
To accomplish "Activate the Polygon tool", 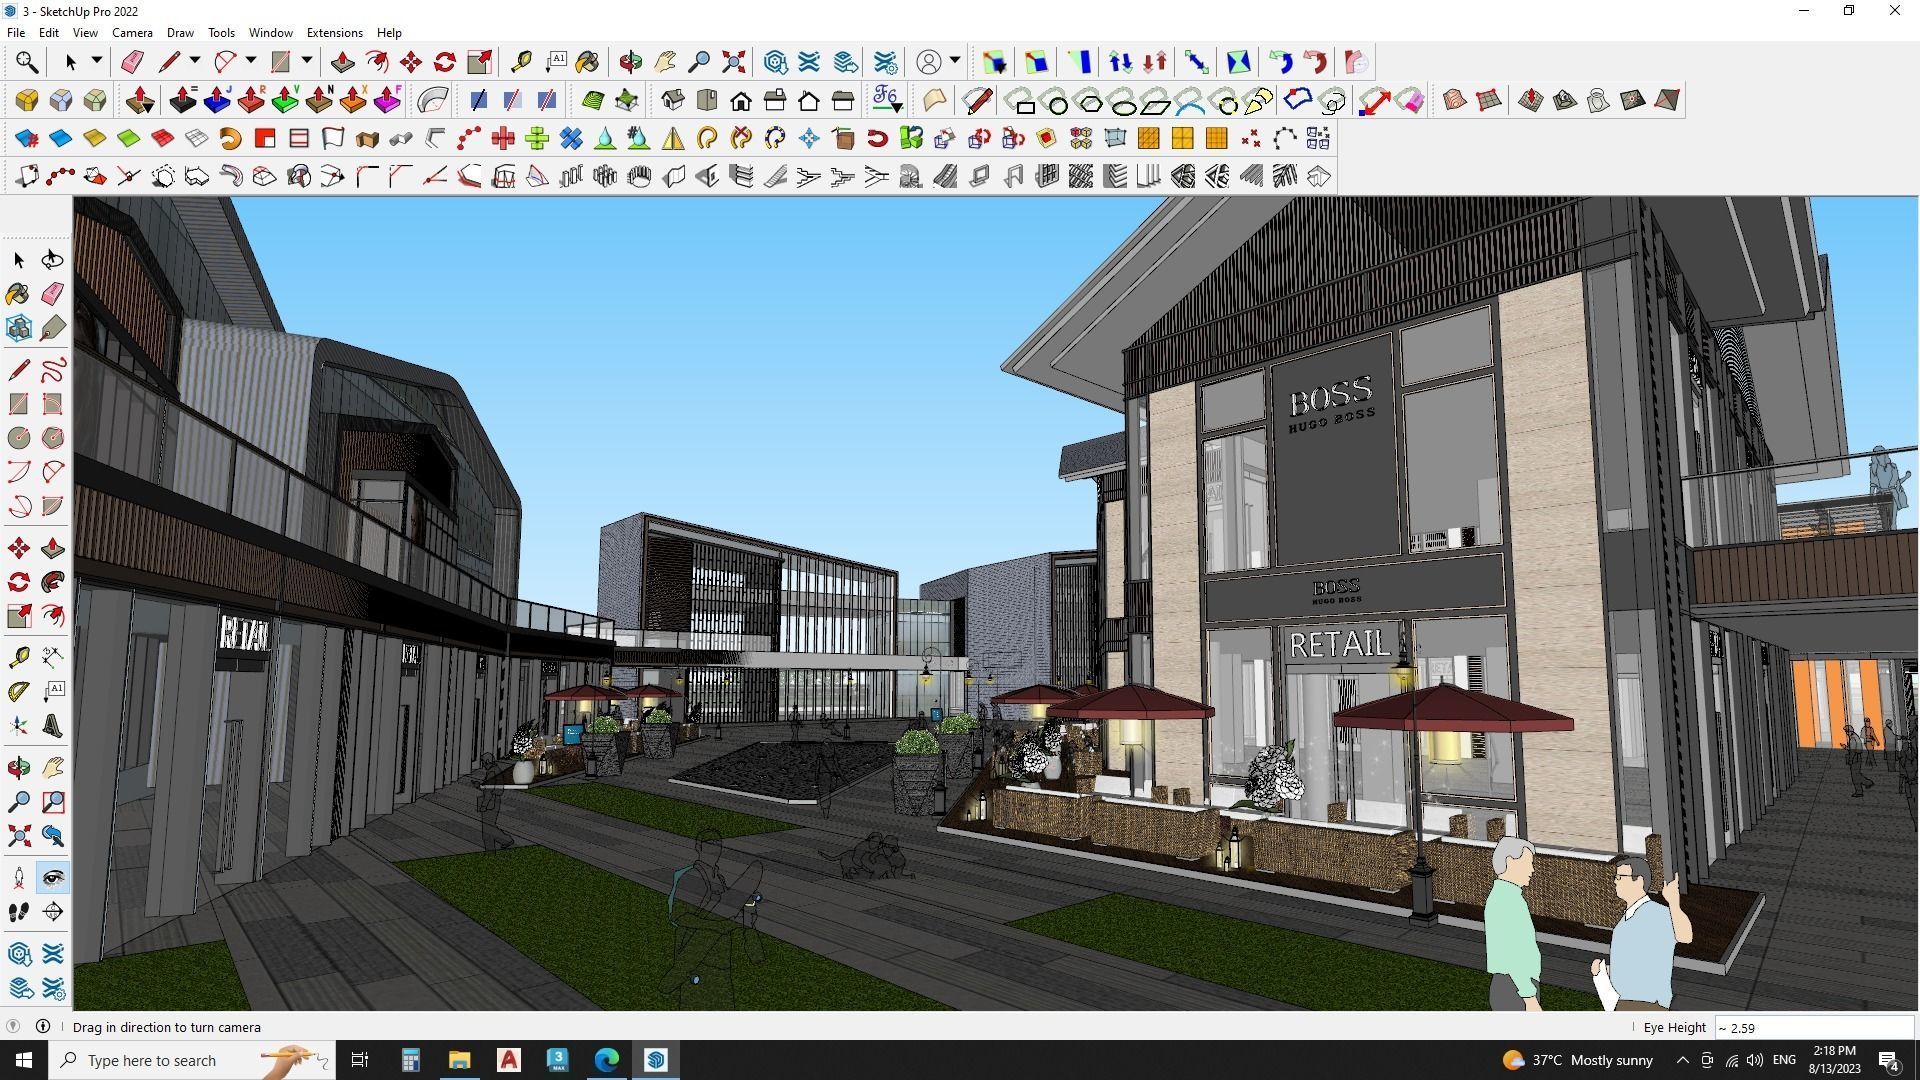I will [x=53, y=437].
